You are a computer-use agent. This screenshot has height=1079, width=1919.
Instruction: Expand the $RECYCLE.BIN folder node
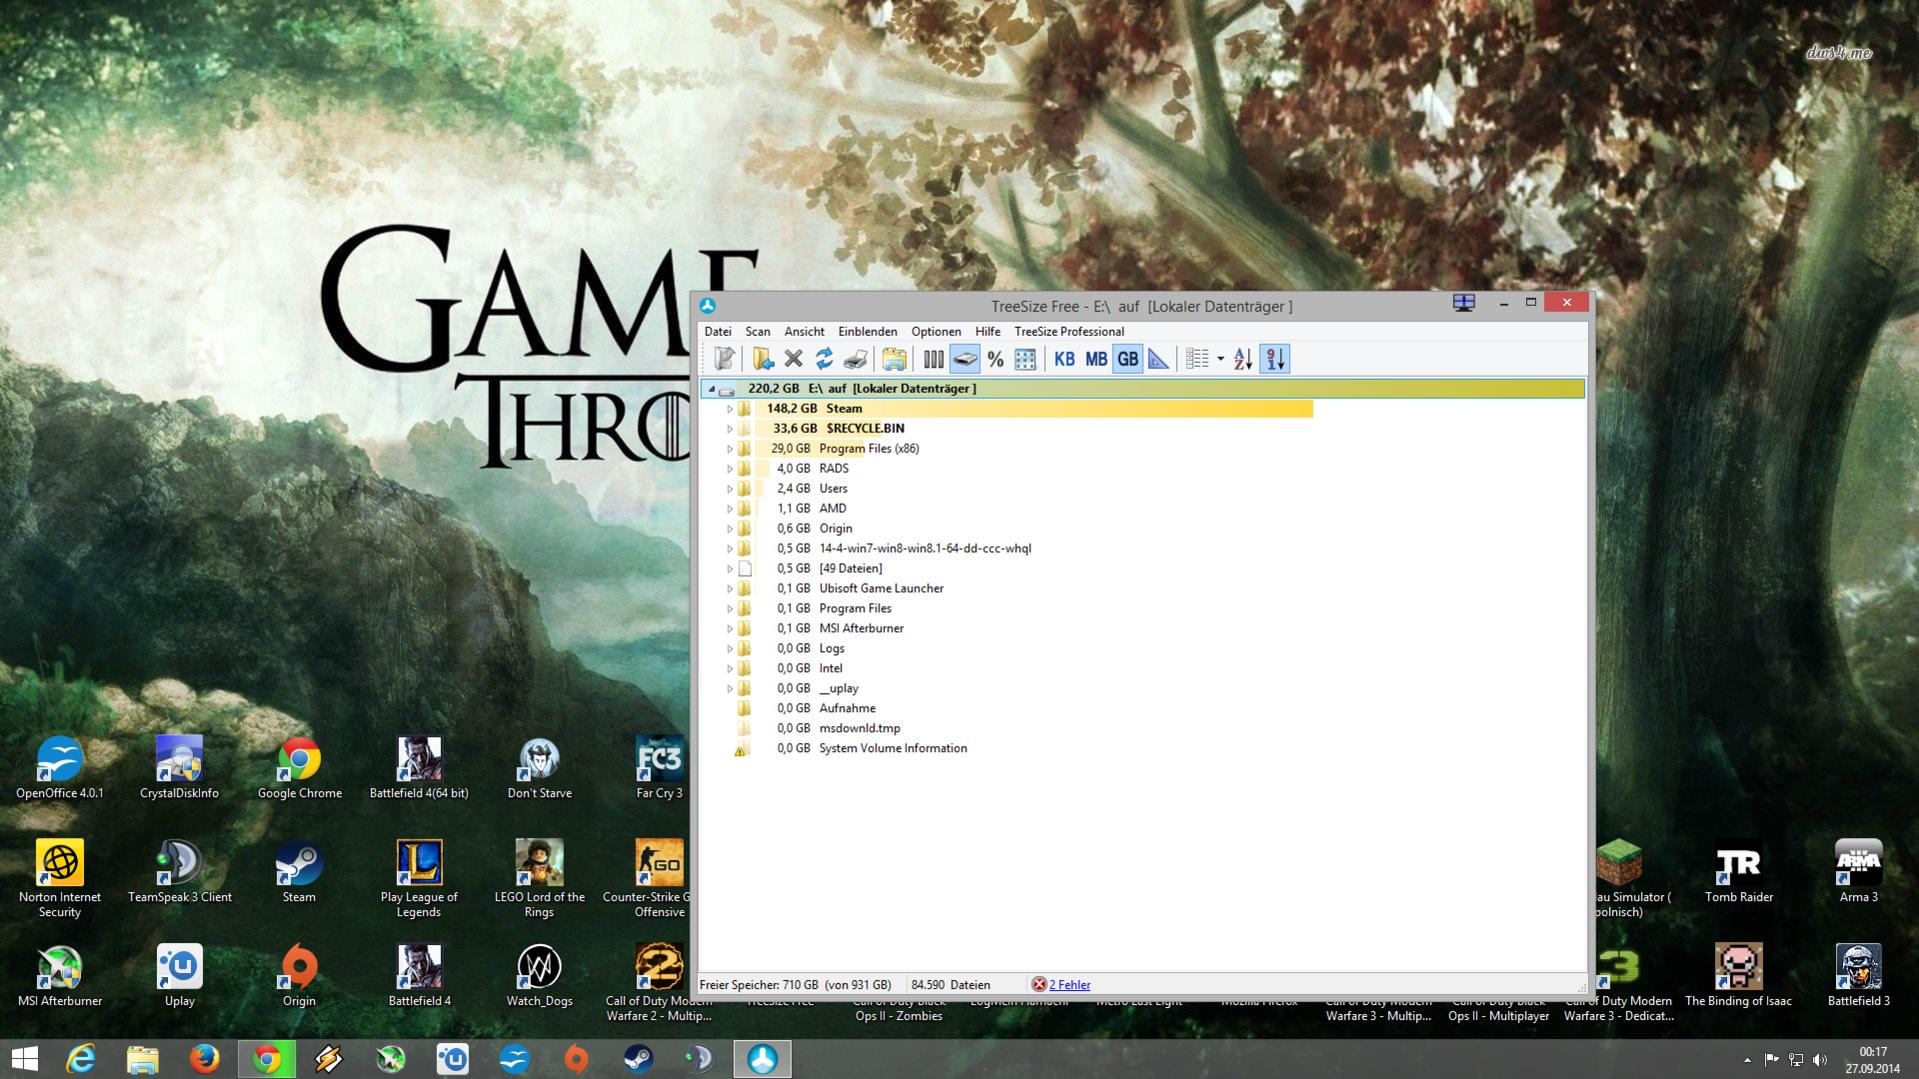(730, 429)
